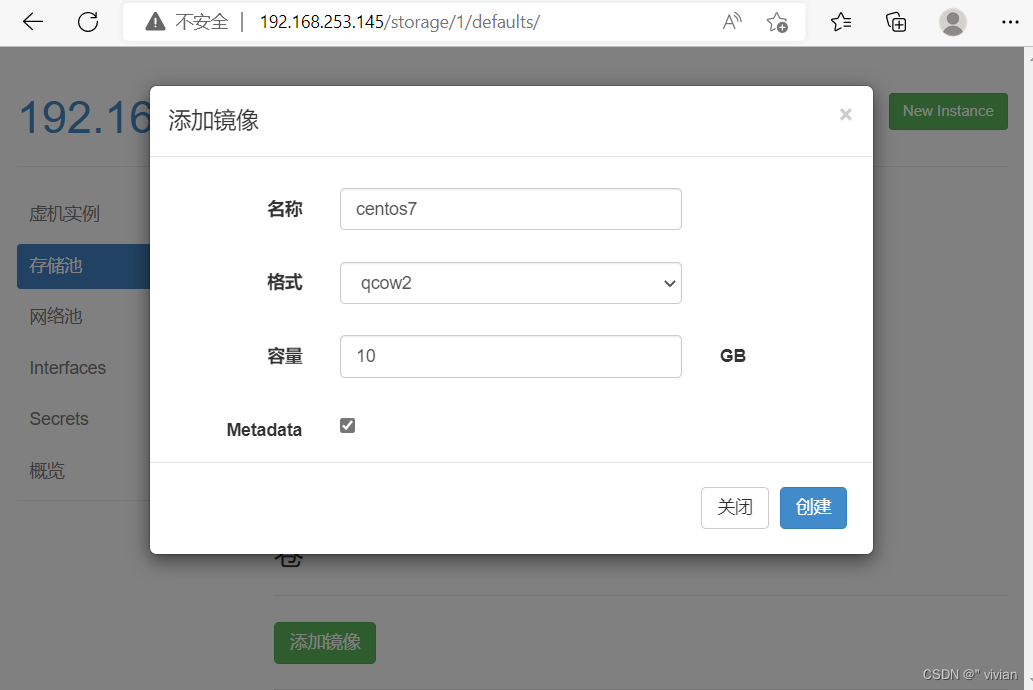Open the 格式 dropdown showing qcow2
This screenshot has height=690, width=1033.
[x=510, y=283]
